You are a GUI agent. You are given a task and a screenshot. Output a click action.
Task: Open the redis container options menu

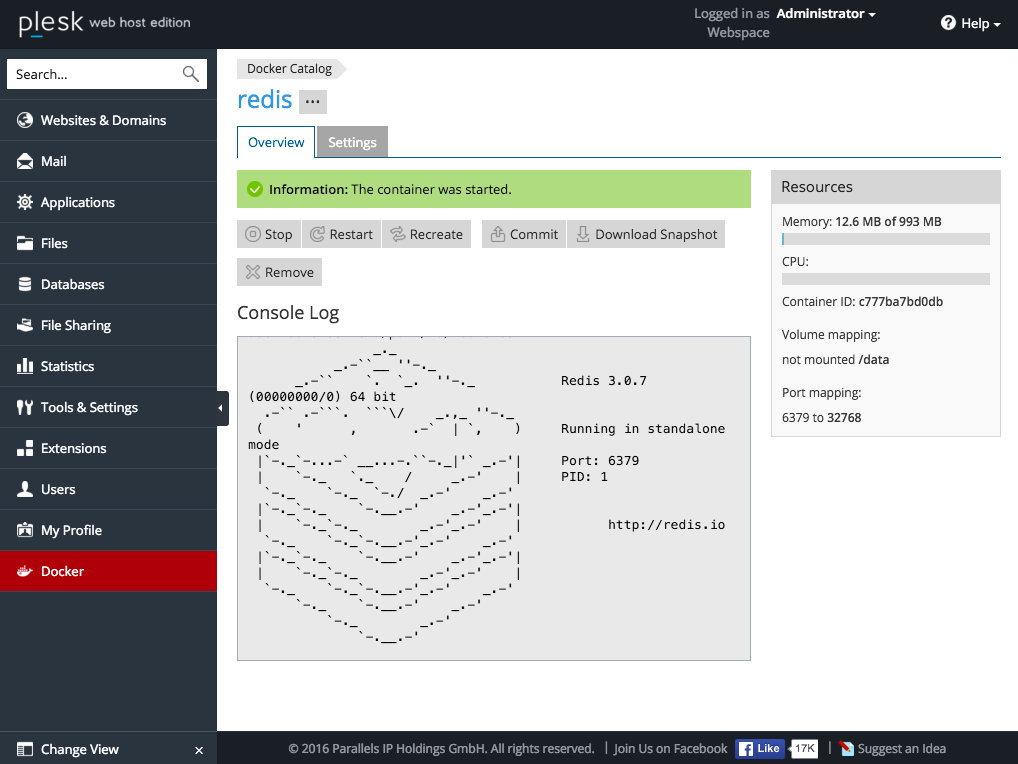point(312,101)
